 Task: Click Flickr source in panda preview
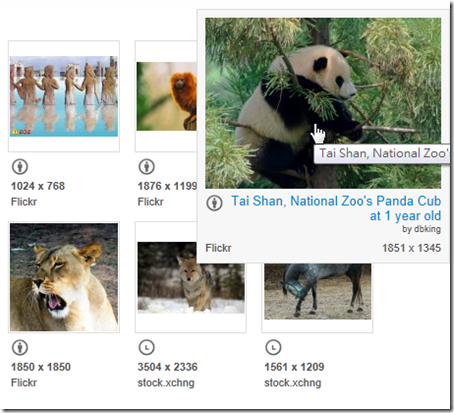click(x=218, y=248)
